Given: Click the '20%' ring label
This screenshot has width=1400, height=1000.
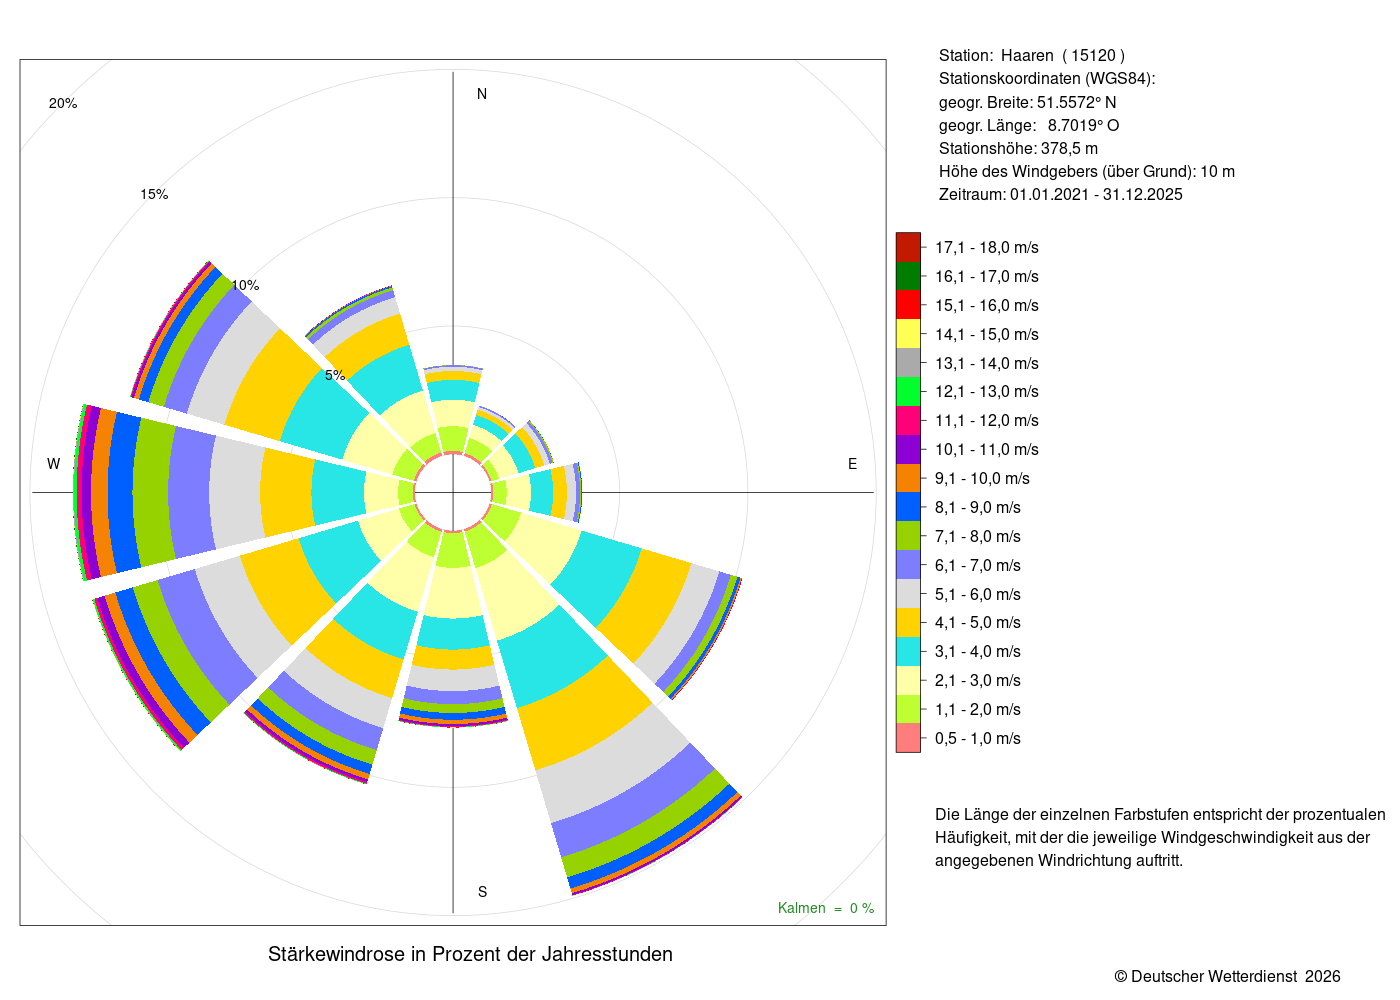Looking at the screenshot, I should pyautogui.click(x=63, y=104).
